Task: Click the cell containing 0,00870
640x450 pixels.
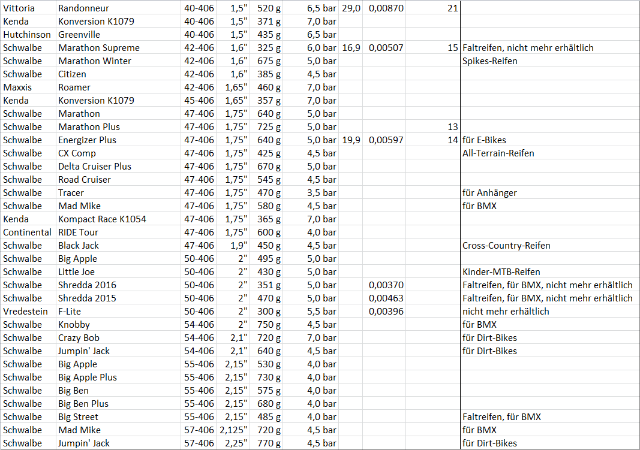Action: click(x=386, y=6)
